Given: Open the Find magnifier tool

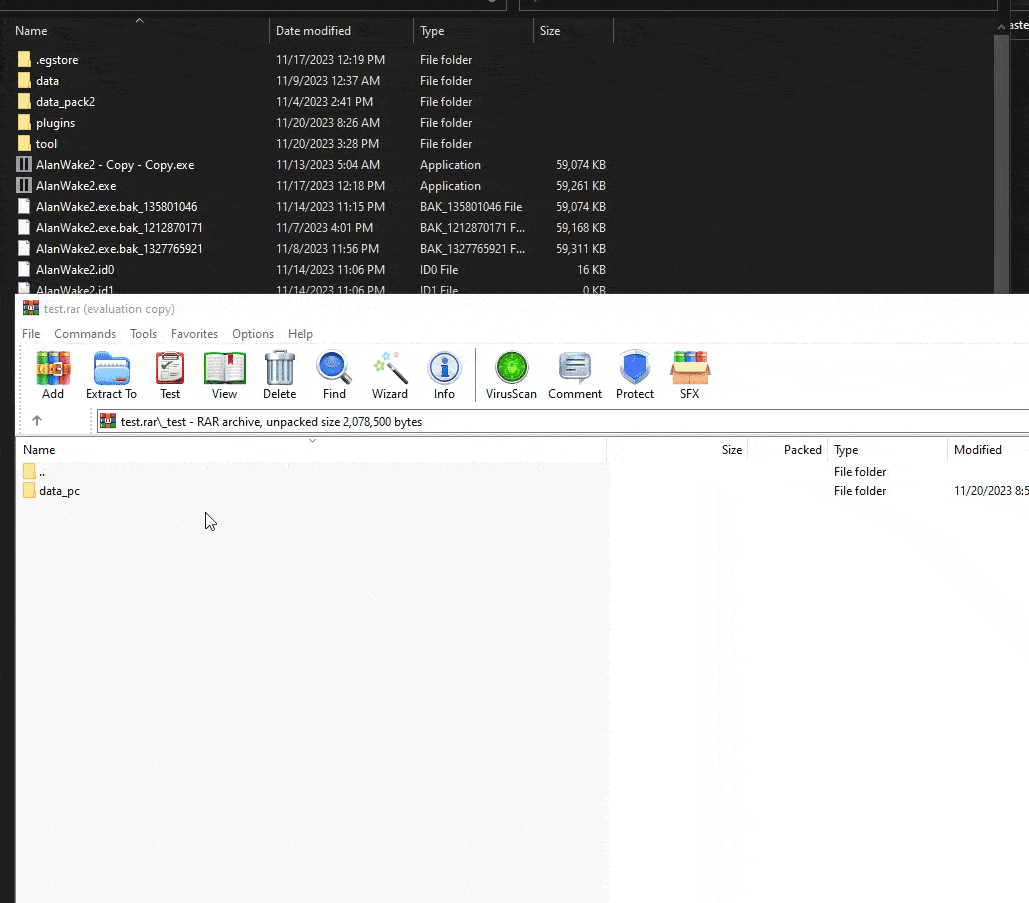Looking at the screenshot, I should 334,375.
